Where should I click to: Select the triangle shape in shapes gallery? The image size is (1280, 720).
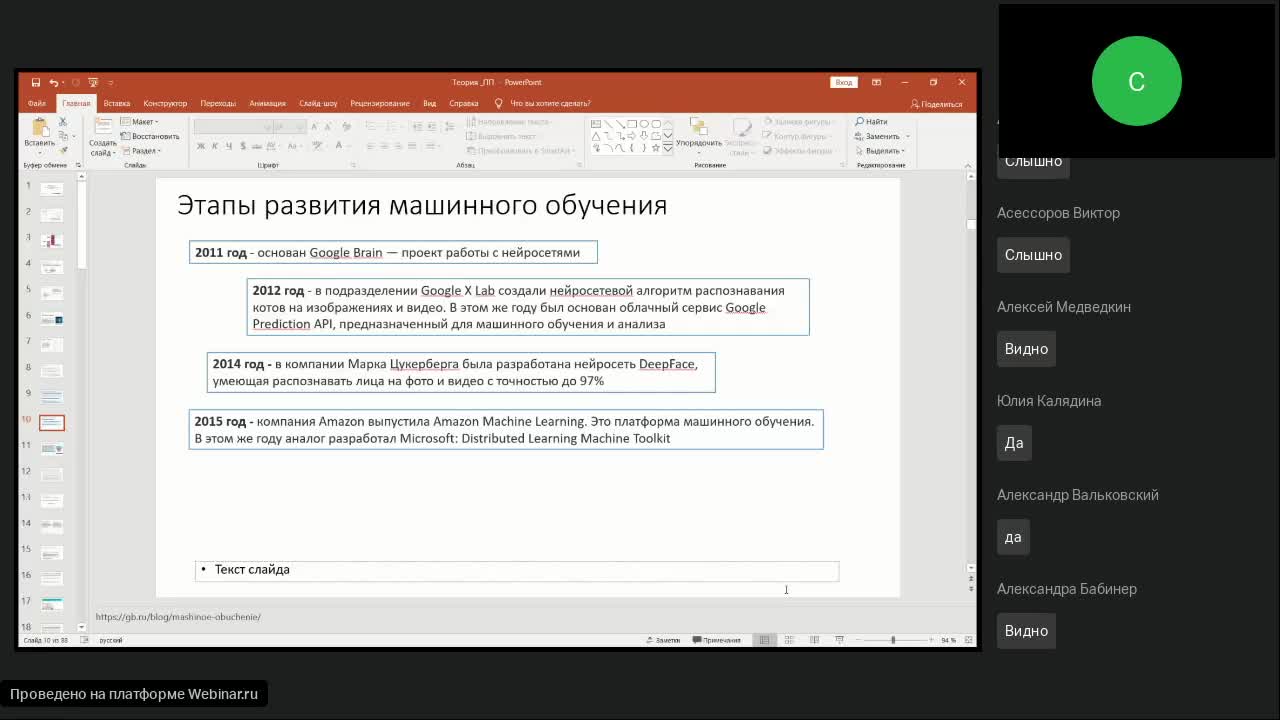596,136
